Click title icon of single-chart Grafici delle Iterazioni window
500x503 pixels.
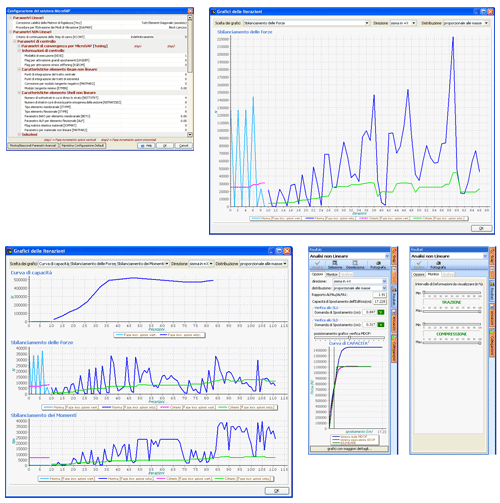[x=213, y=12]
